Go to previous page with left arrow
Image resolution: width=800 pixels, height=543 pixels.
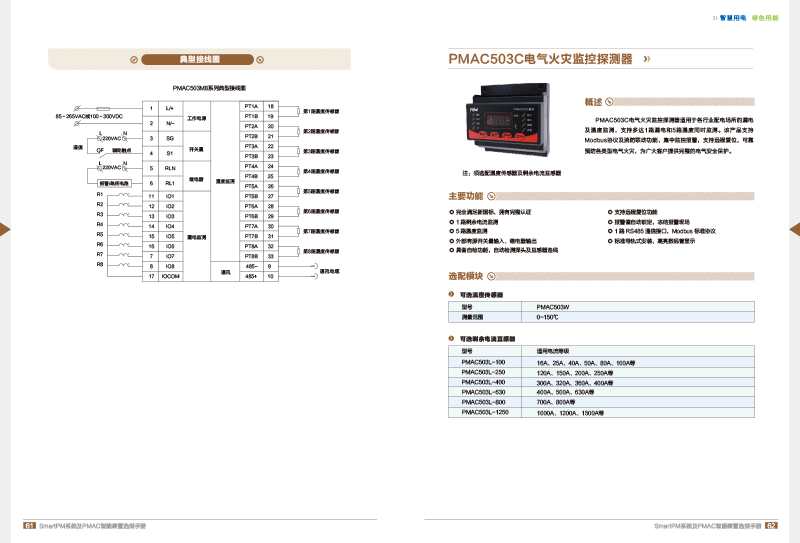tap(5, 230)
